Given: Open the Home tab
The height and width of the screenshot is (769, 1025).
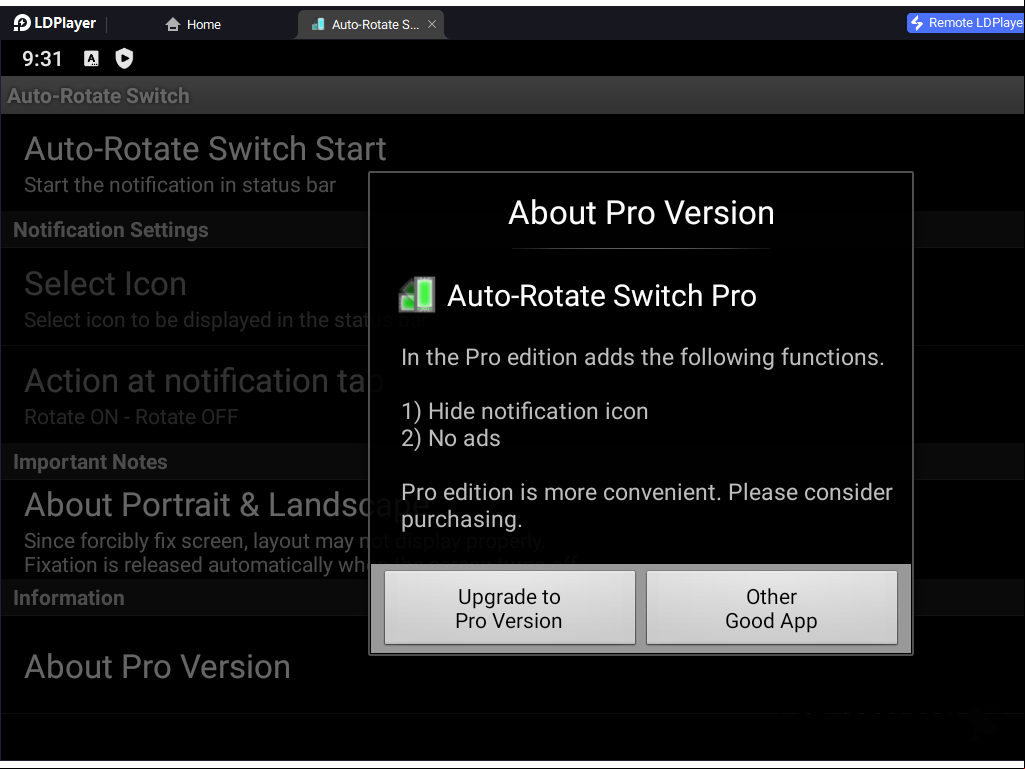Looking at the screenshot, I should click(x=193, y=24).
